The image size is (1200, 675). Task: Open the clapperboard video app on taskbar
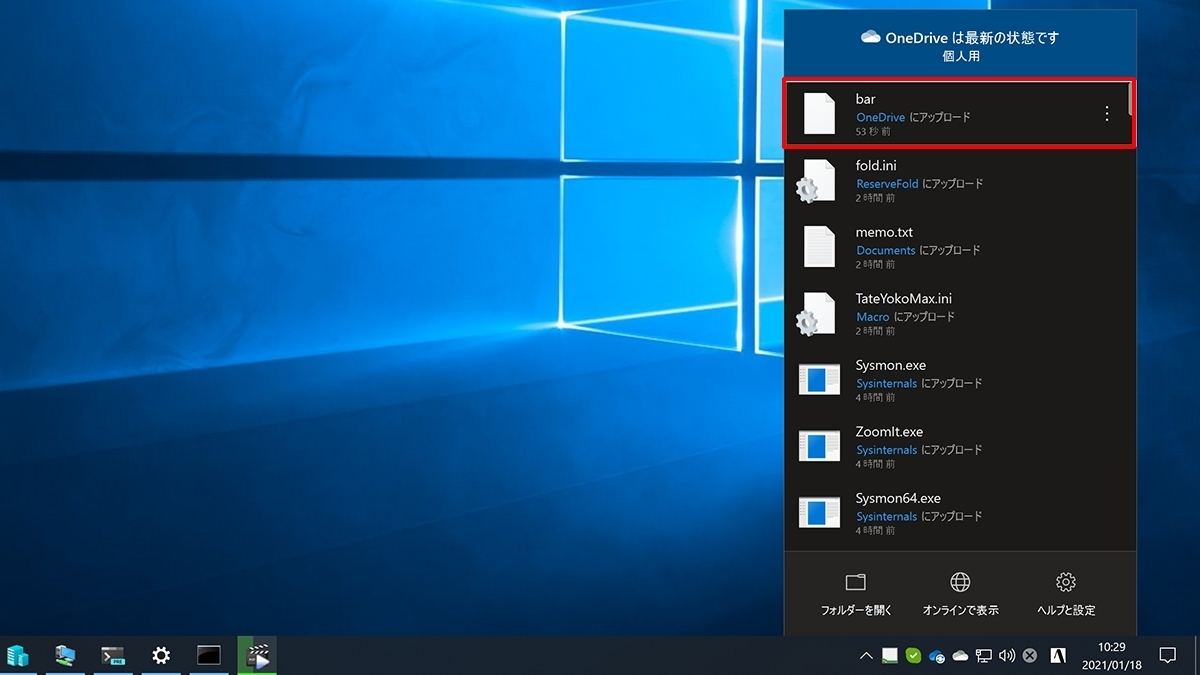tap(258, 656)
